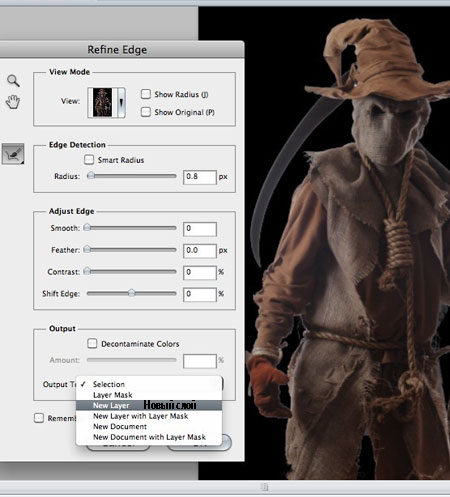The width and height of the screenshot is (450, 497).
Task: Enable the Show Original checkbox
Action: coord(146,112)
